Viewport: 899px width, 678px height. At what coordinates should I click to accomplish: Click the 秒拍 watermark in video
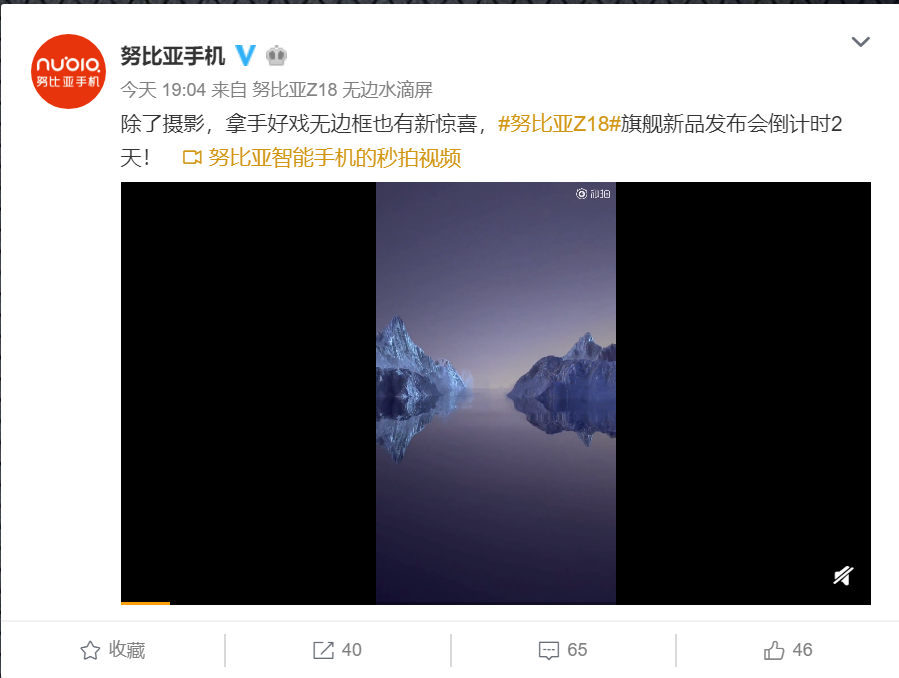(593, 194)
